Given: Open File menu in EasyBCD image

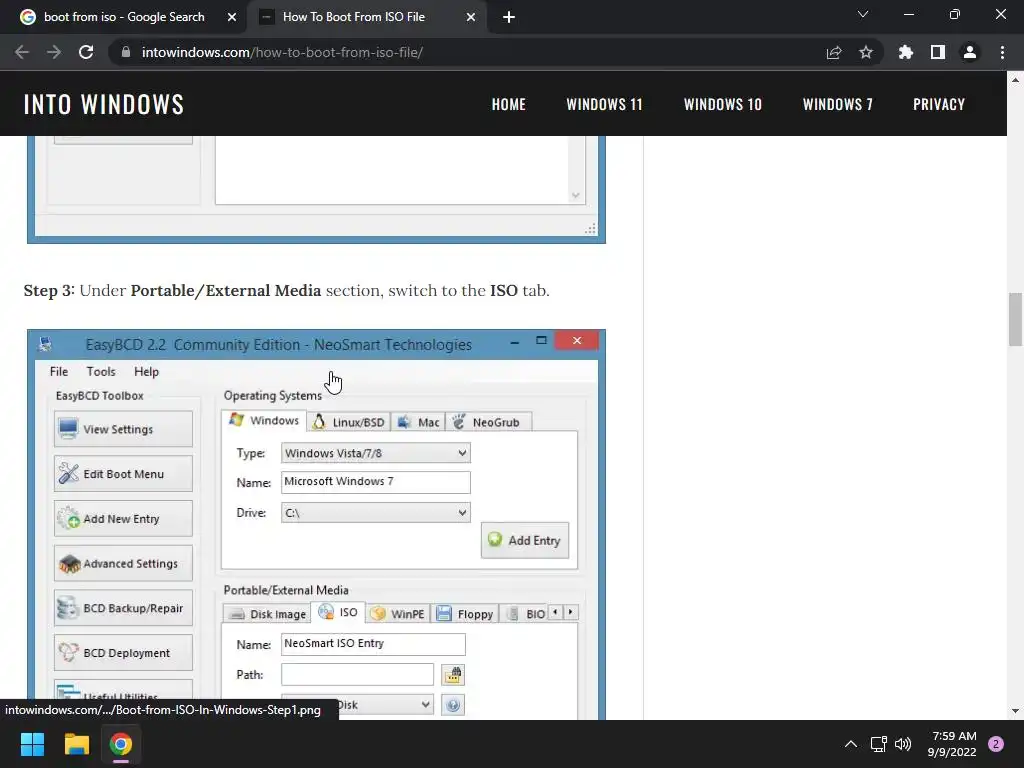Looking at the screenshot, I should pyautogui.click(x=59, y=372).
